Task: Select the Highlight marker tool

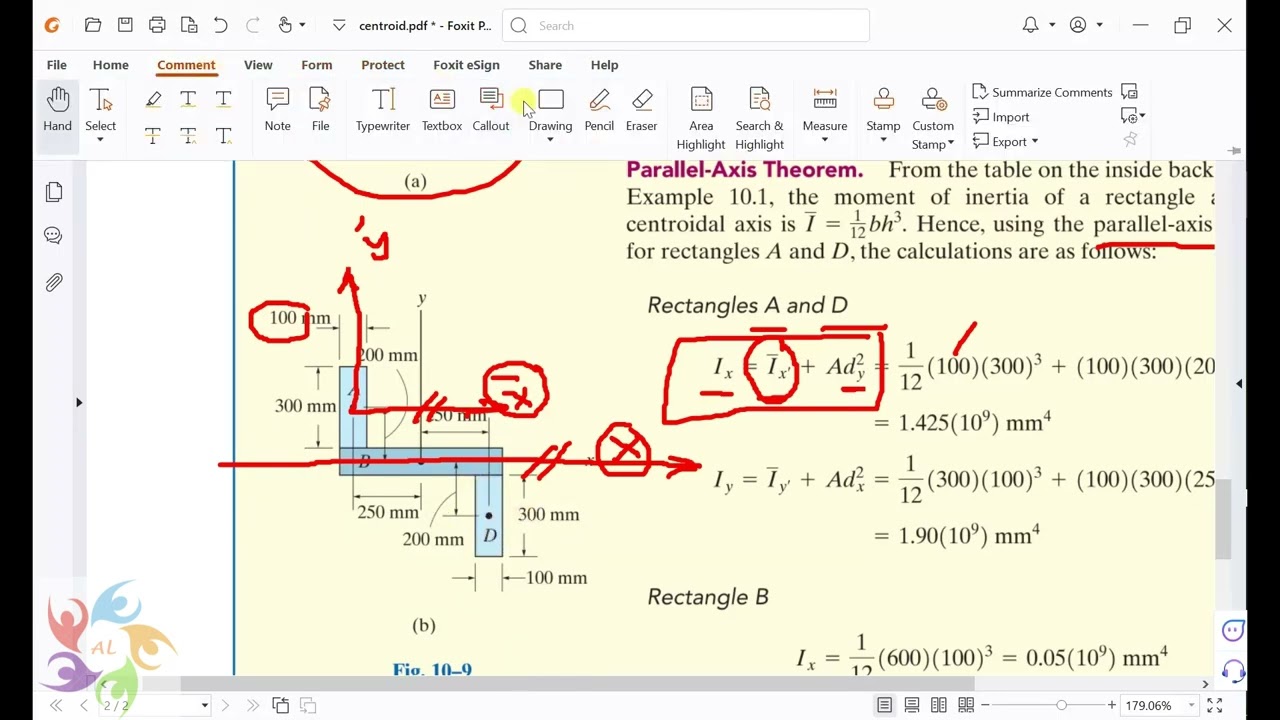Action: (153, 98)
